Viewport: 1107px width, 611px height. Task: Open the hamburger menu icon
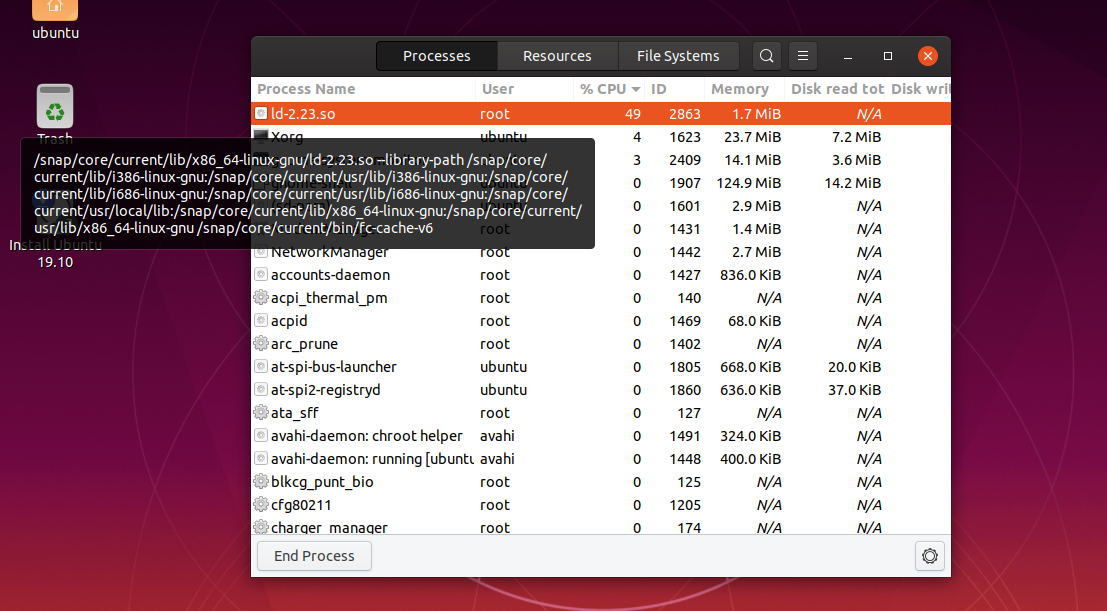click(x=803, y=56)
